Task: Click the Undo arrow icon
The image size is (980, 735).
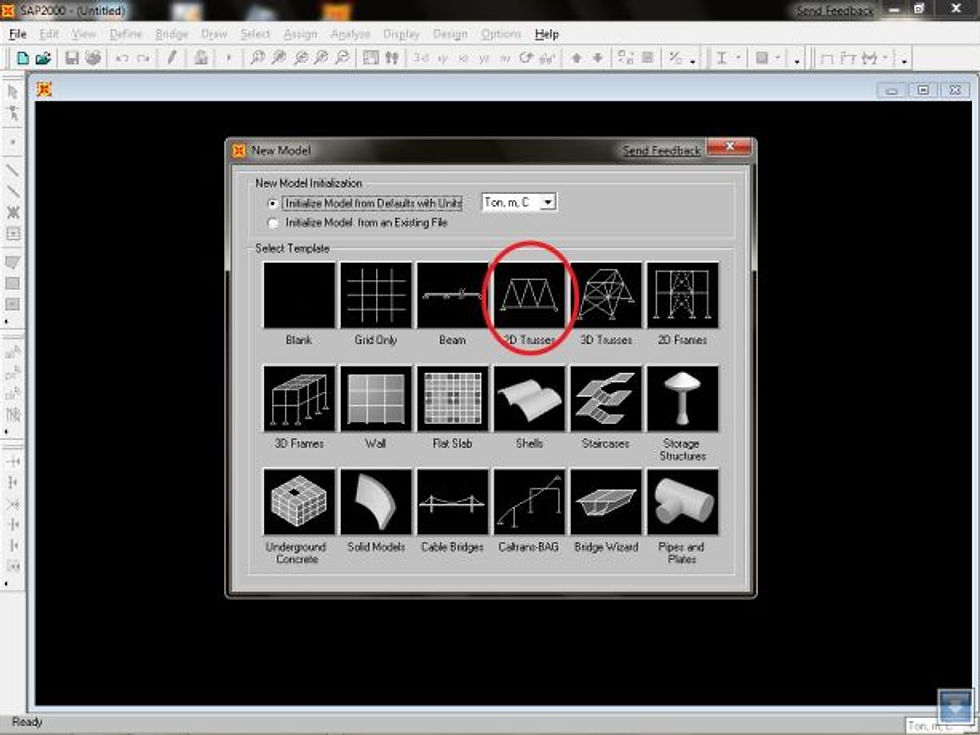Action: 122,58
